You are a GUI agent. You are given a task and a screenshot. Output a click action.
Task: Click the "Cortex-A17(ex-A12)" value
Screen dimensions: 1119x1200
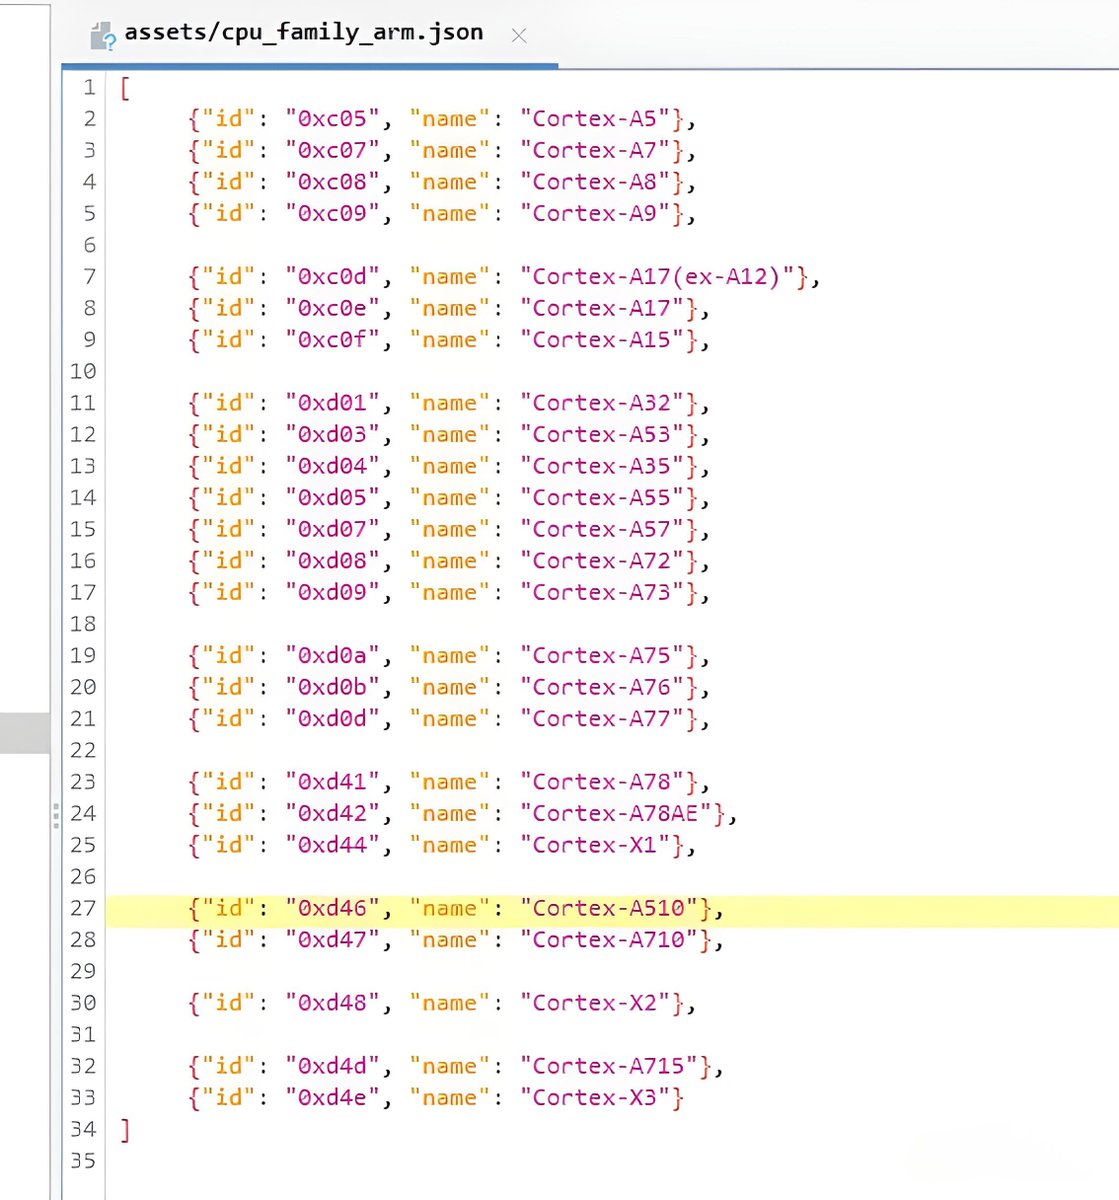657,277
